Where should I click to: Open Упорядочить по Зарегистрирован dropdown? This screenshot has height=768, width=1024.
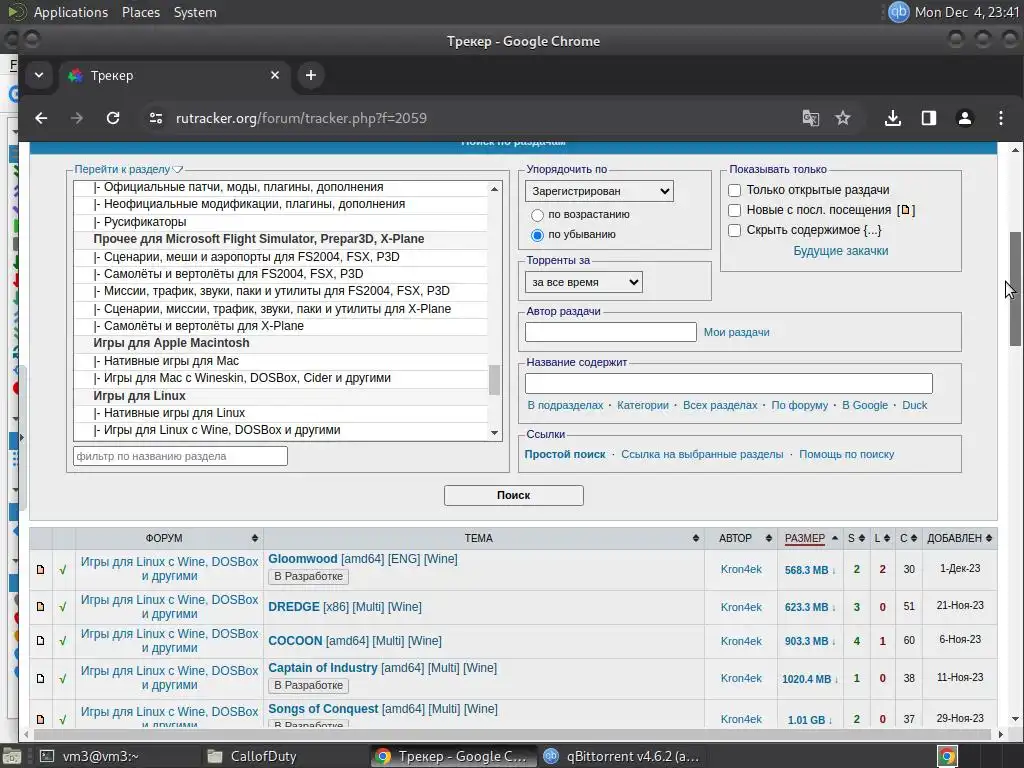click(x=599, y=191)
